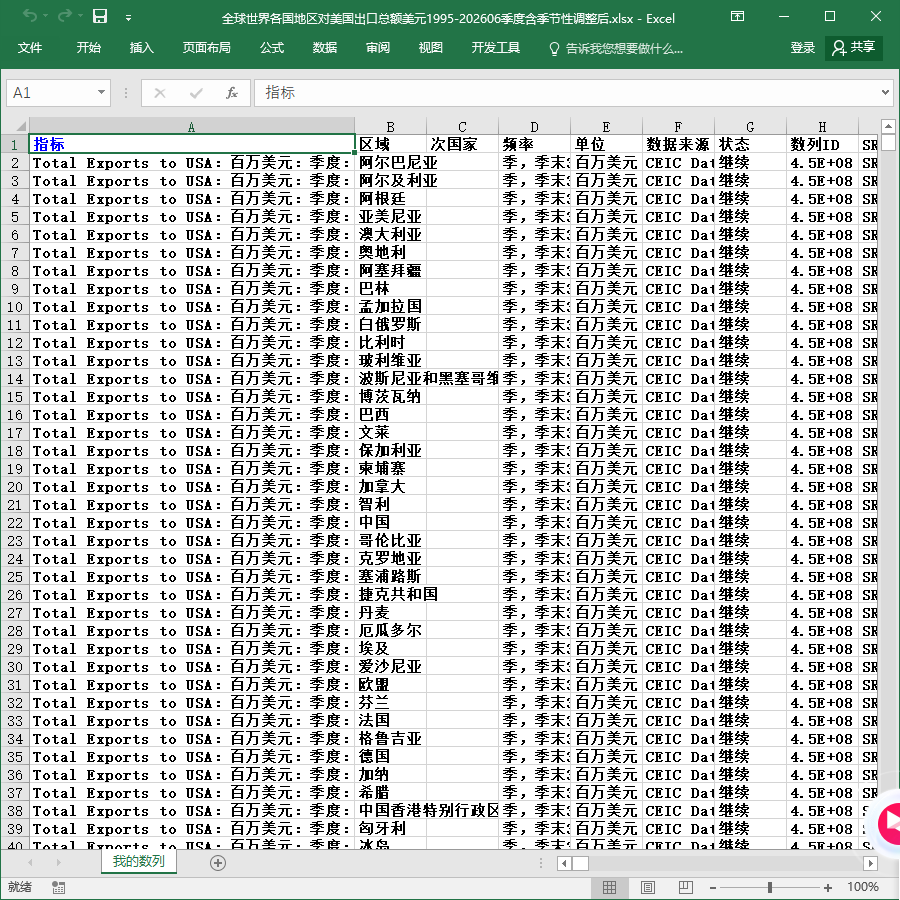The image size is (900, 900).
Task: Open the 公式 ribbon tab
Action: click(272, 48)
